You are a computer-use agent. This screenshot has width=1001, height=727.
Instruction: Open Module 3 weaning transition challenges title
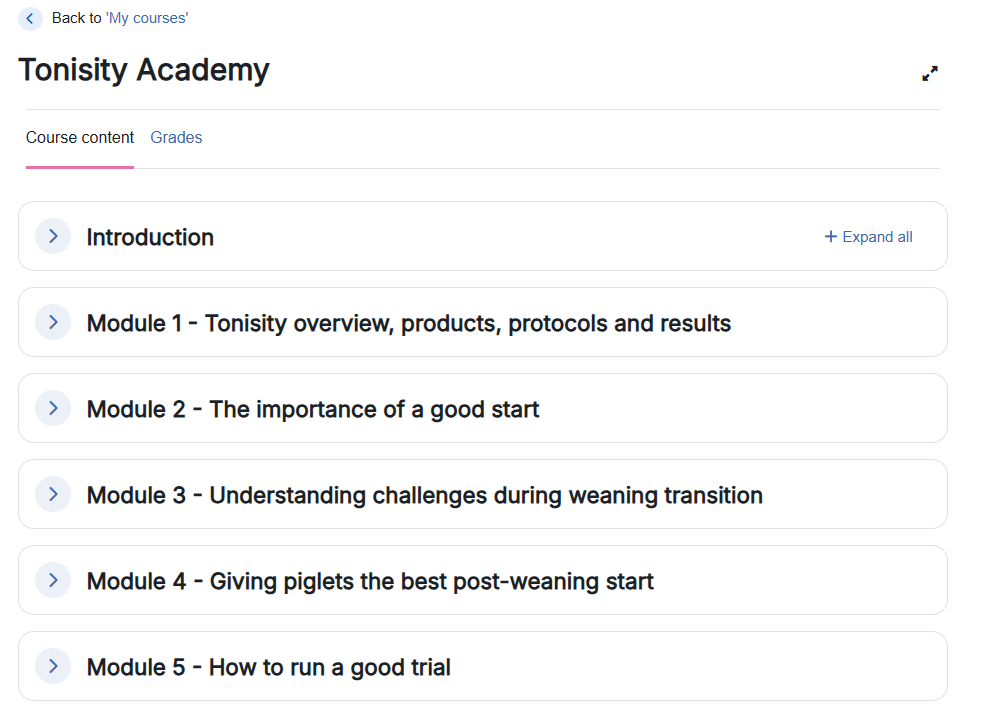(424, 495)
